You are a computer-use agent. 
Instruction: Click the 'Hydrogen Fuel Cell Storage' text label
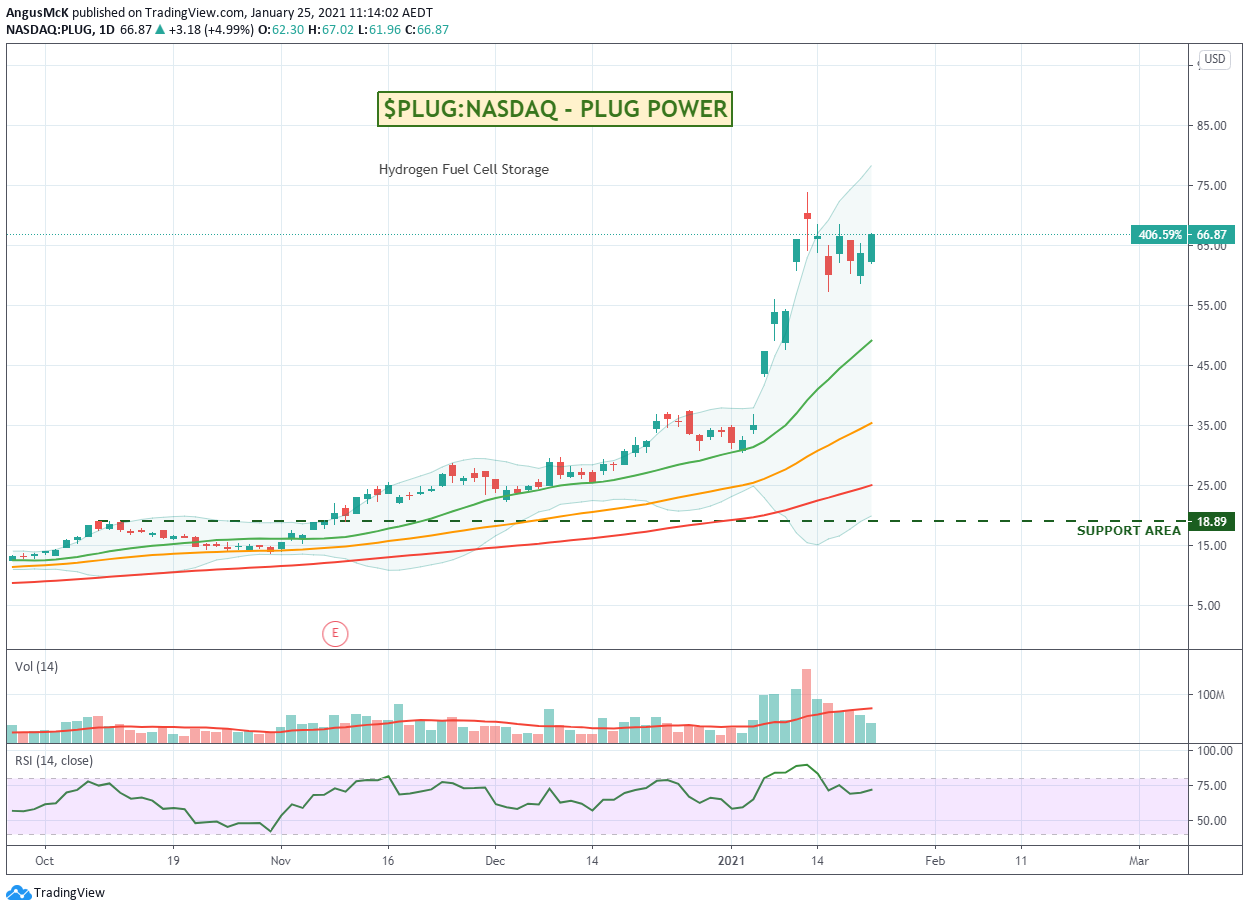coord(464,170)
